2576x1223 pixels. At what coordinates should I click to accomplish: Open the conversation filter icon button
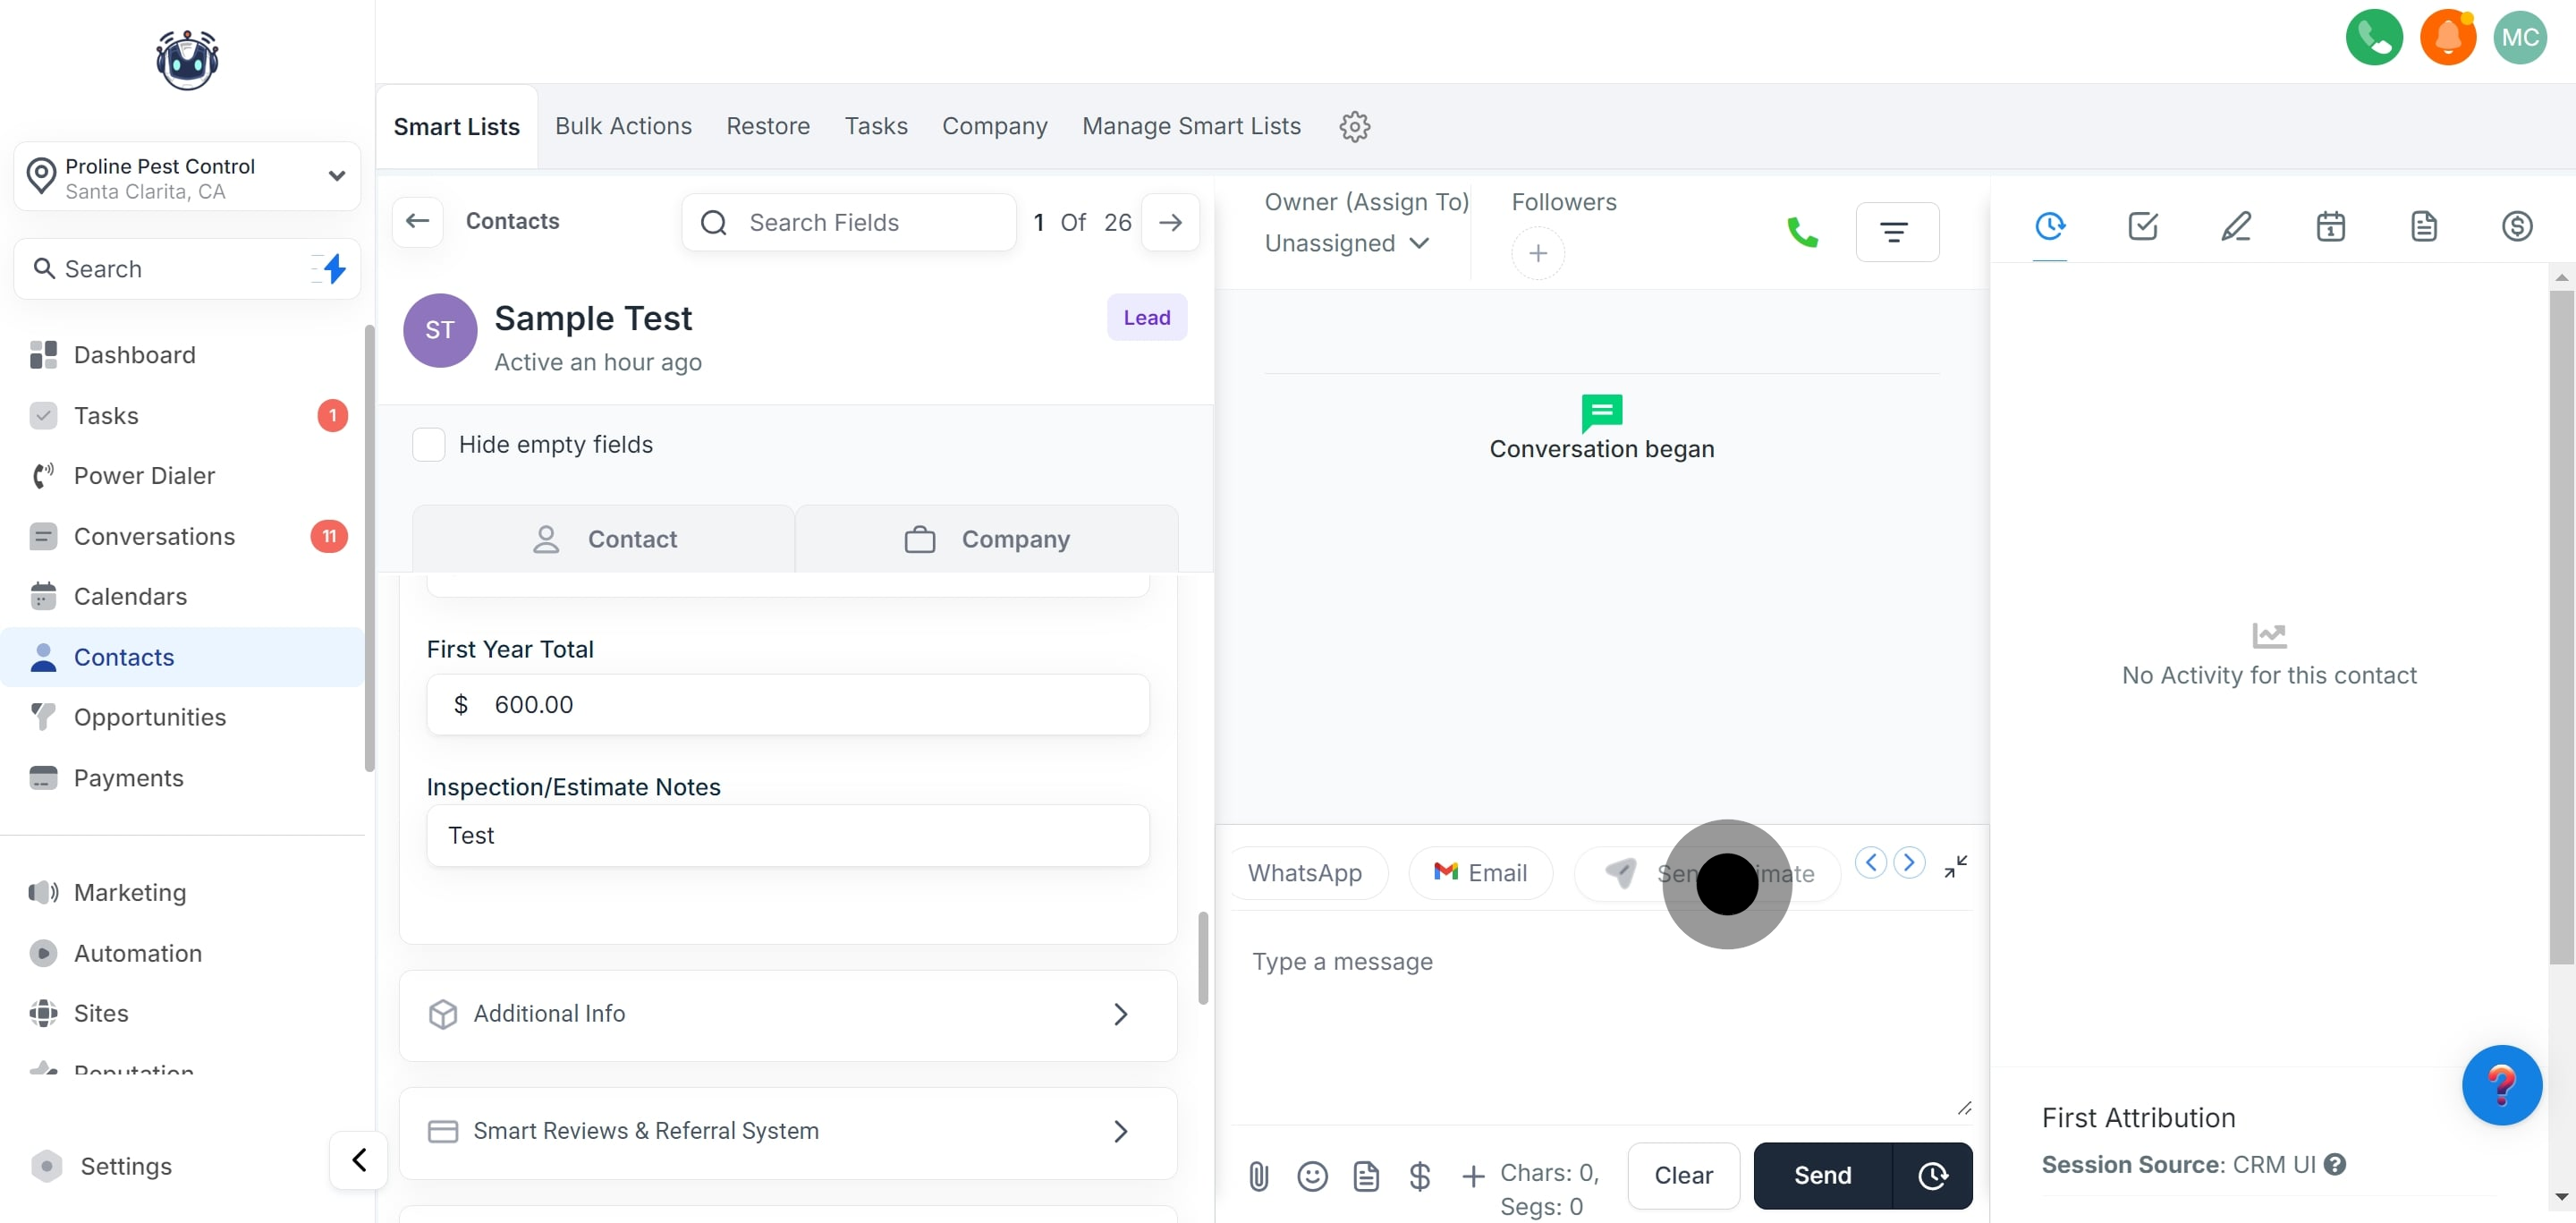[1896, 232]
